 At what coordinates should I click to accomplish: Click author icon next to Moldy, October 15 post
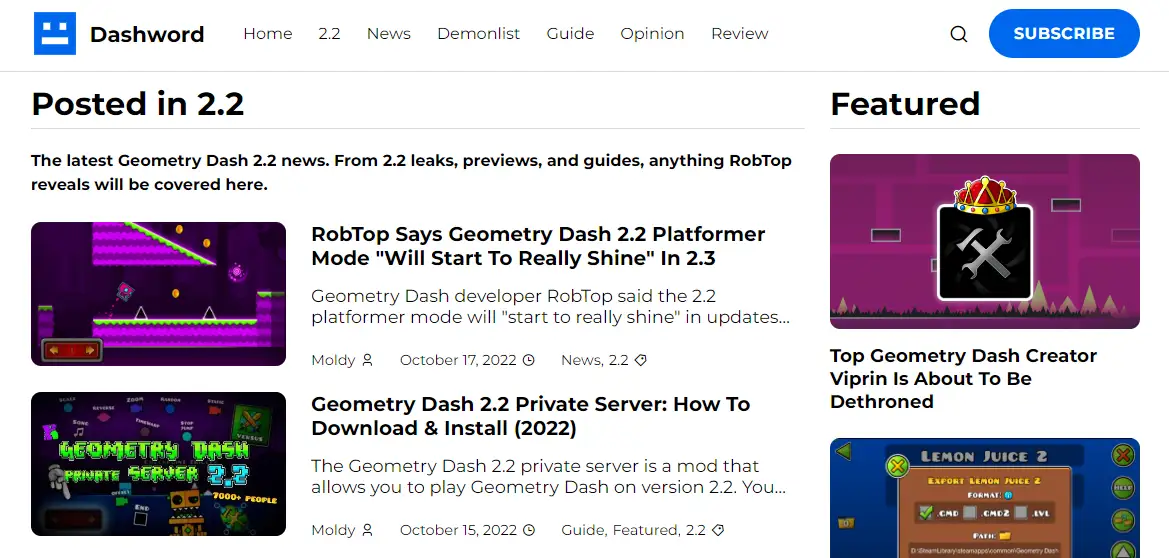pos(367,530)
